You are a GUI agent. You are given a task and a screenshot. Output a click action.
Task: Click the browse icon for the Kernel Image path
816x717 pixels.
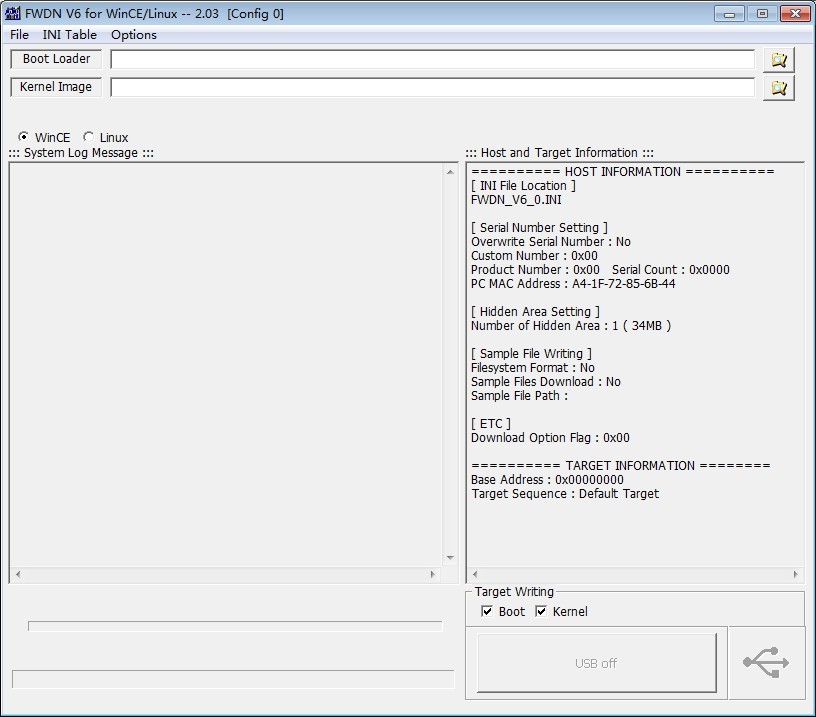[779, 88]
